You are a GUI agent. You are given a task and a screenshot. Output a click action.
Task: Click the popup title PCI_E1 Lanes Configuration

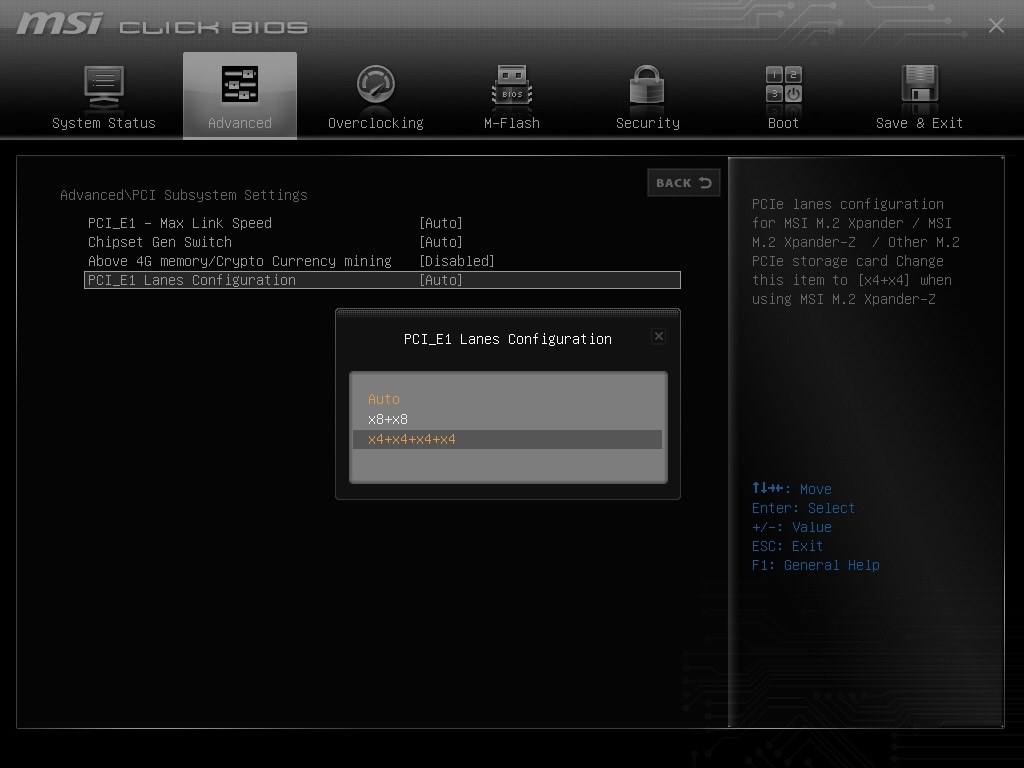(x=508, y=340)
